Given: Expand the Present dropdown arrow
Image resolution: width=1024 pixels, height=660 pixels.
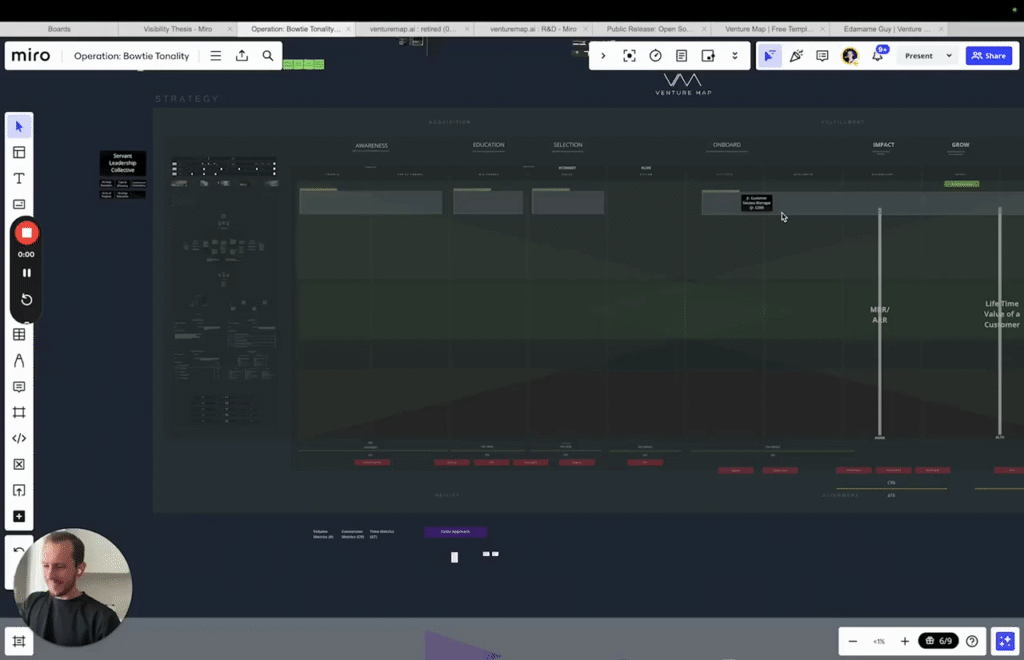Looking at the screenshot, I should [949, 55].
